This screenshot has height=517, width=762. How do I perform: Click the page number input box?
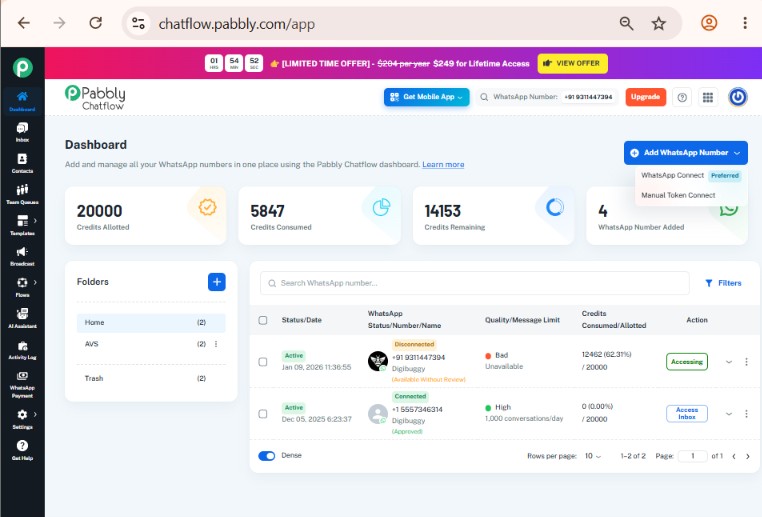click(x=693, y=456)
